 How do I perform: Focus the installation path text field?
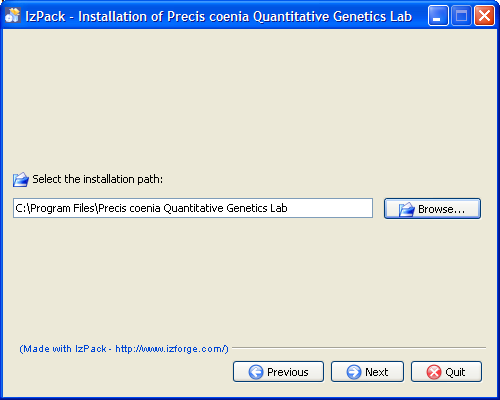[193, 208]
